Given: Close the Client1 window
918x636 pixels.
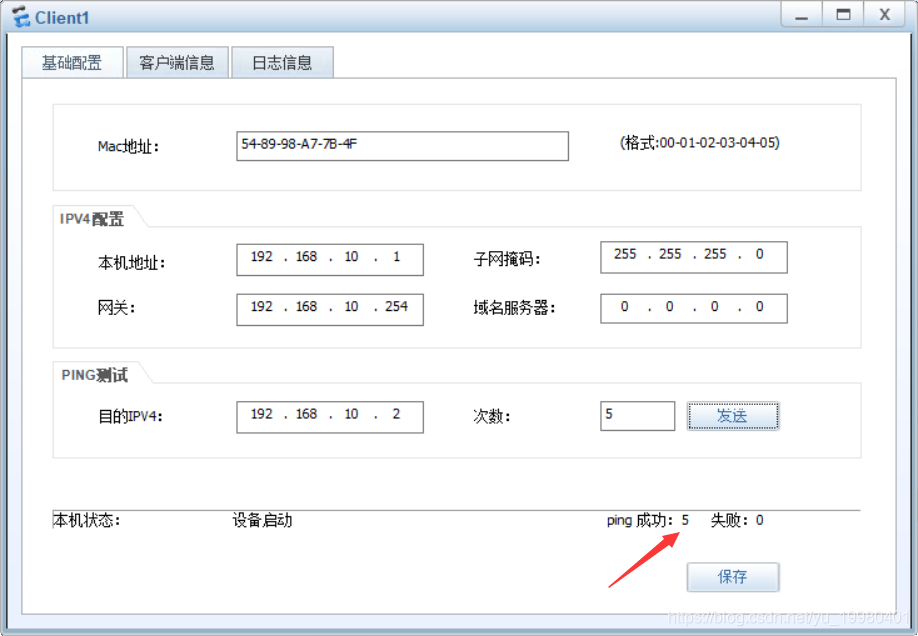Looking at the screenshot, I should [x=885, y=15].
